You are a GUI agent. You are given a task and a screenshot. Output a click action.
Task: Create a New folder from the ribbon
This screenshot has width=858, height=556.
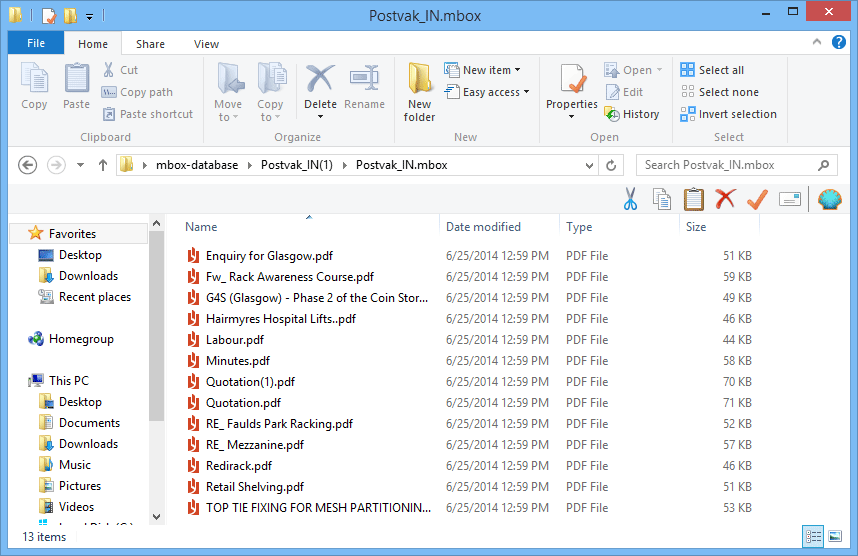click(x=419, y=92)
